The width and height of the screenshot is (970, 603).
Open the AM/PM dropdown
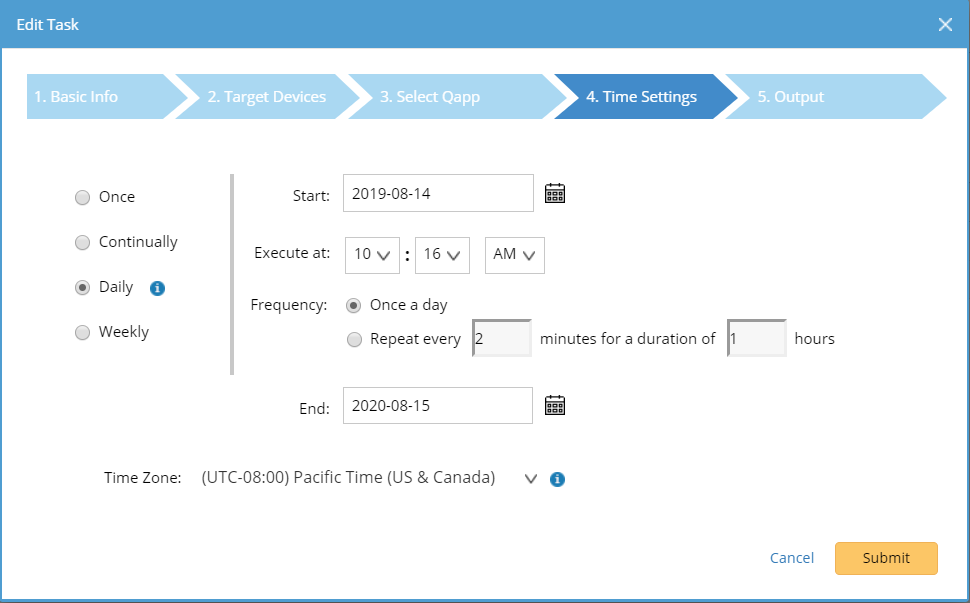pos(515,255)
